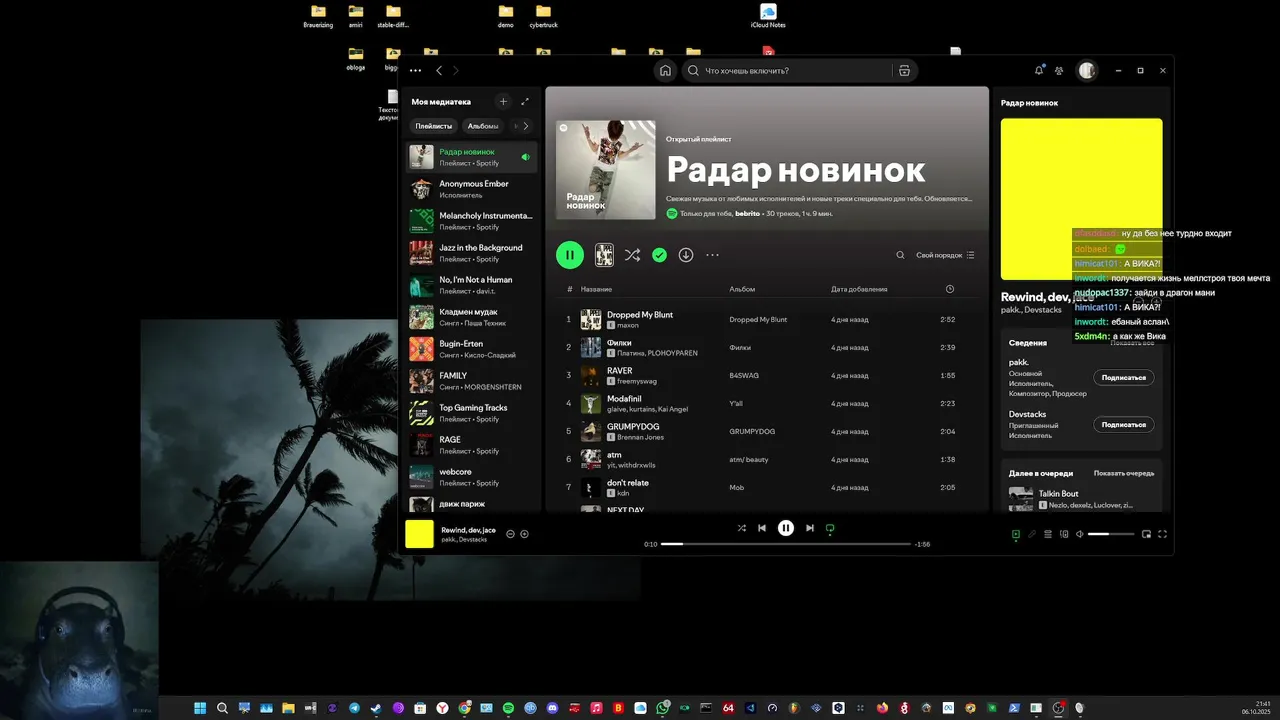Open the webcore playlist in library

tap(472, 477)
